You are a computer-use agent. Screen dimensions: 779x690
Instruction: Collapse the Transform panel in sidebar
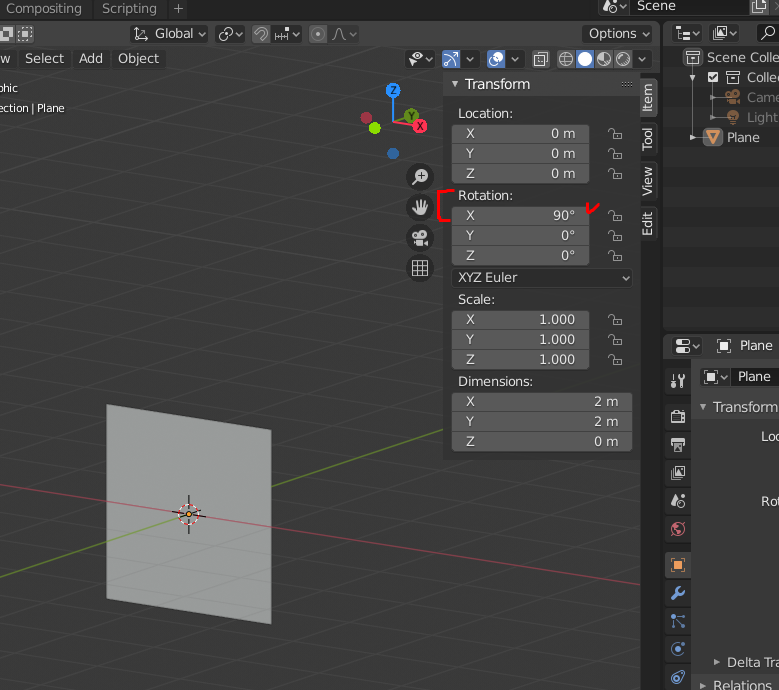455,84
